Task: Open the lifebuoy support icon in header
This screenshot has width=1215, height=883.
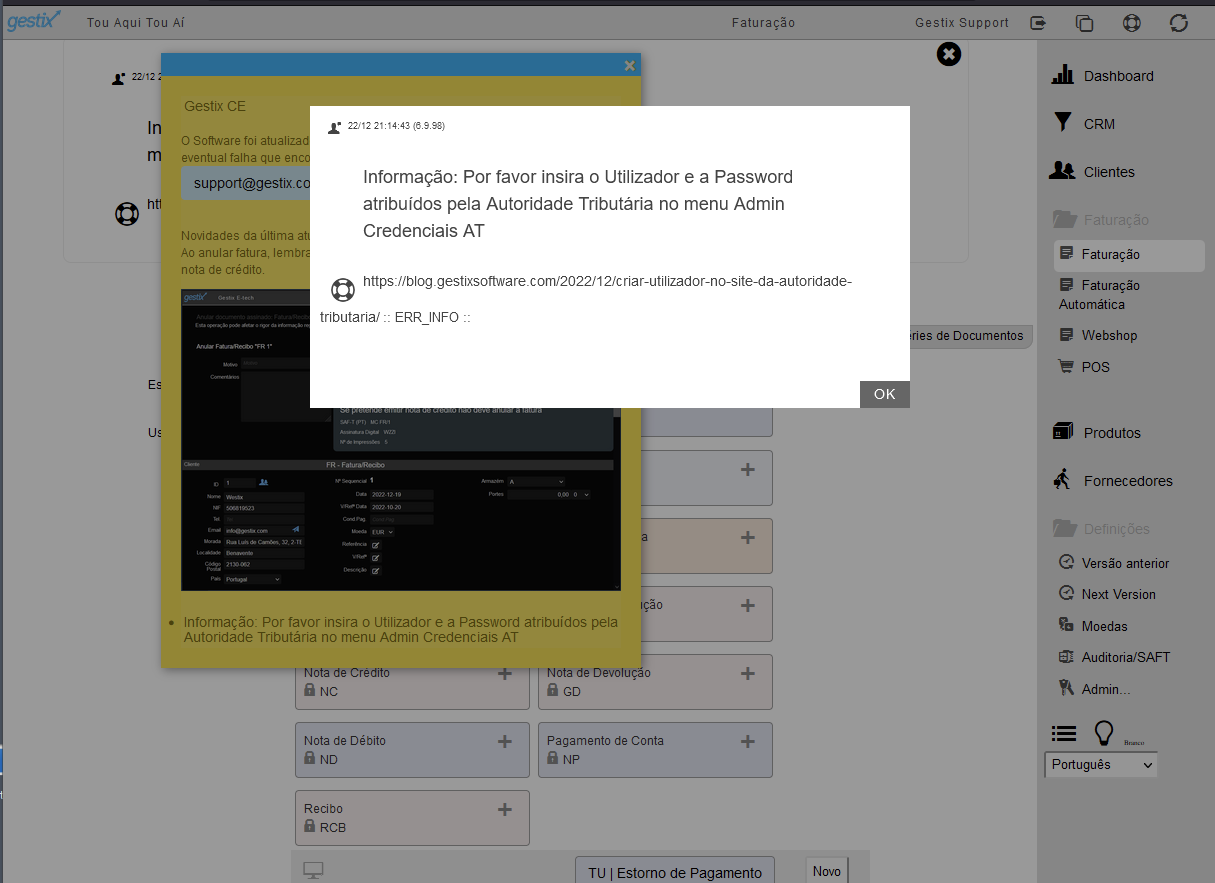Action: [x=1132, y=22]
